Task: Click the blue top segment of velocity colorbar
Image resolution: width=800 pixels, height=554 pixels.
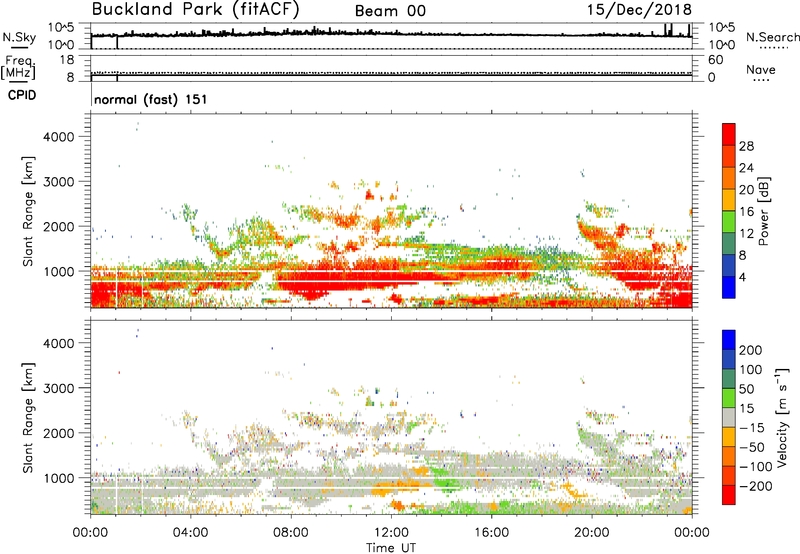Action: click(729, 340)
